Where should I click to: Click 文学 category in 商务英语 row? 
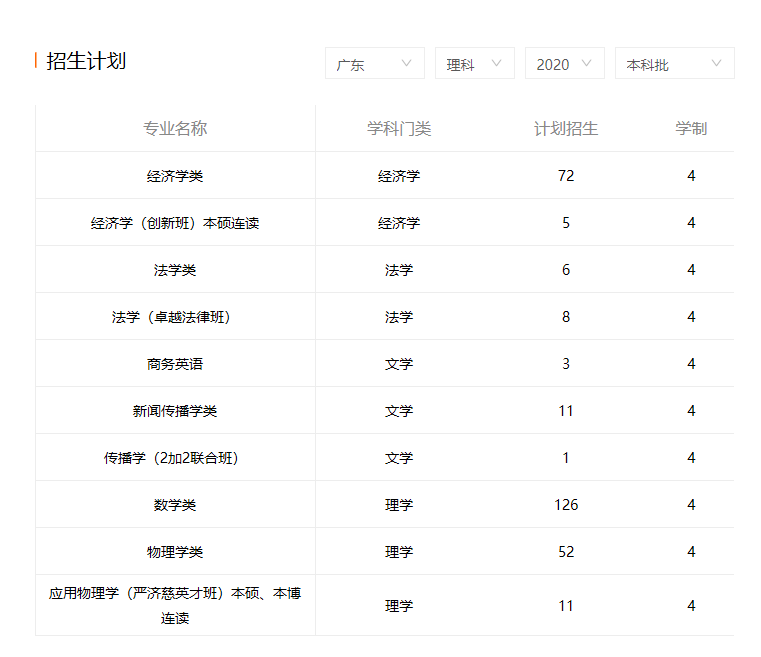tap(399, 364)
